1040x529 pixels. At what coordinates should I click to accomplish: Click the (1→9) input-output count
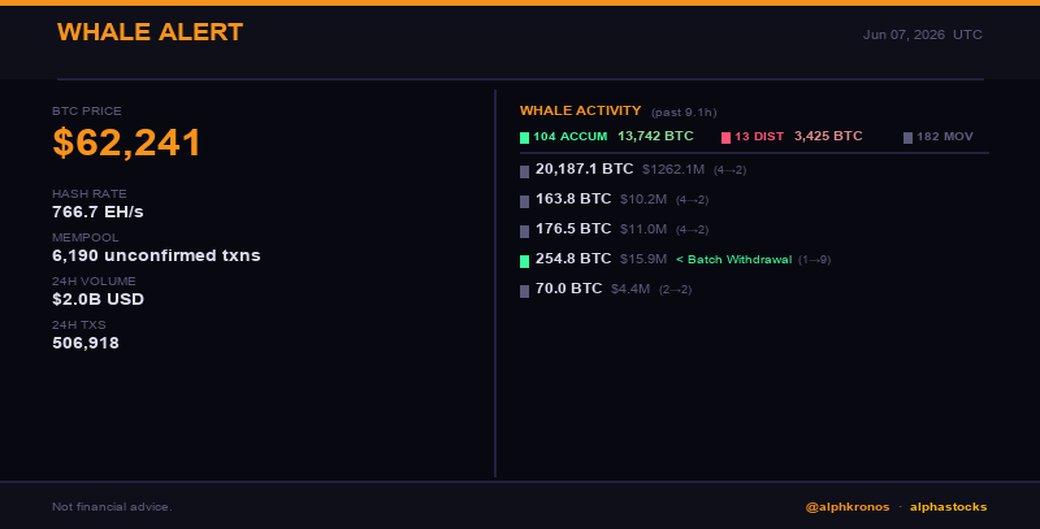tap(814, 260)
